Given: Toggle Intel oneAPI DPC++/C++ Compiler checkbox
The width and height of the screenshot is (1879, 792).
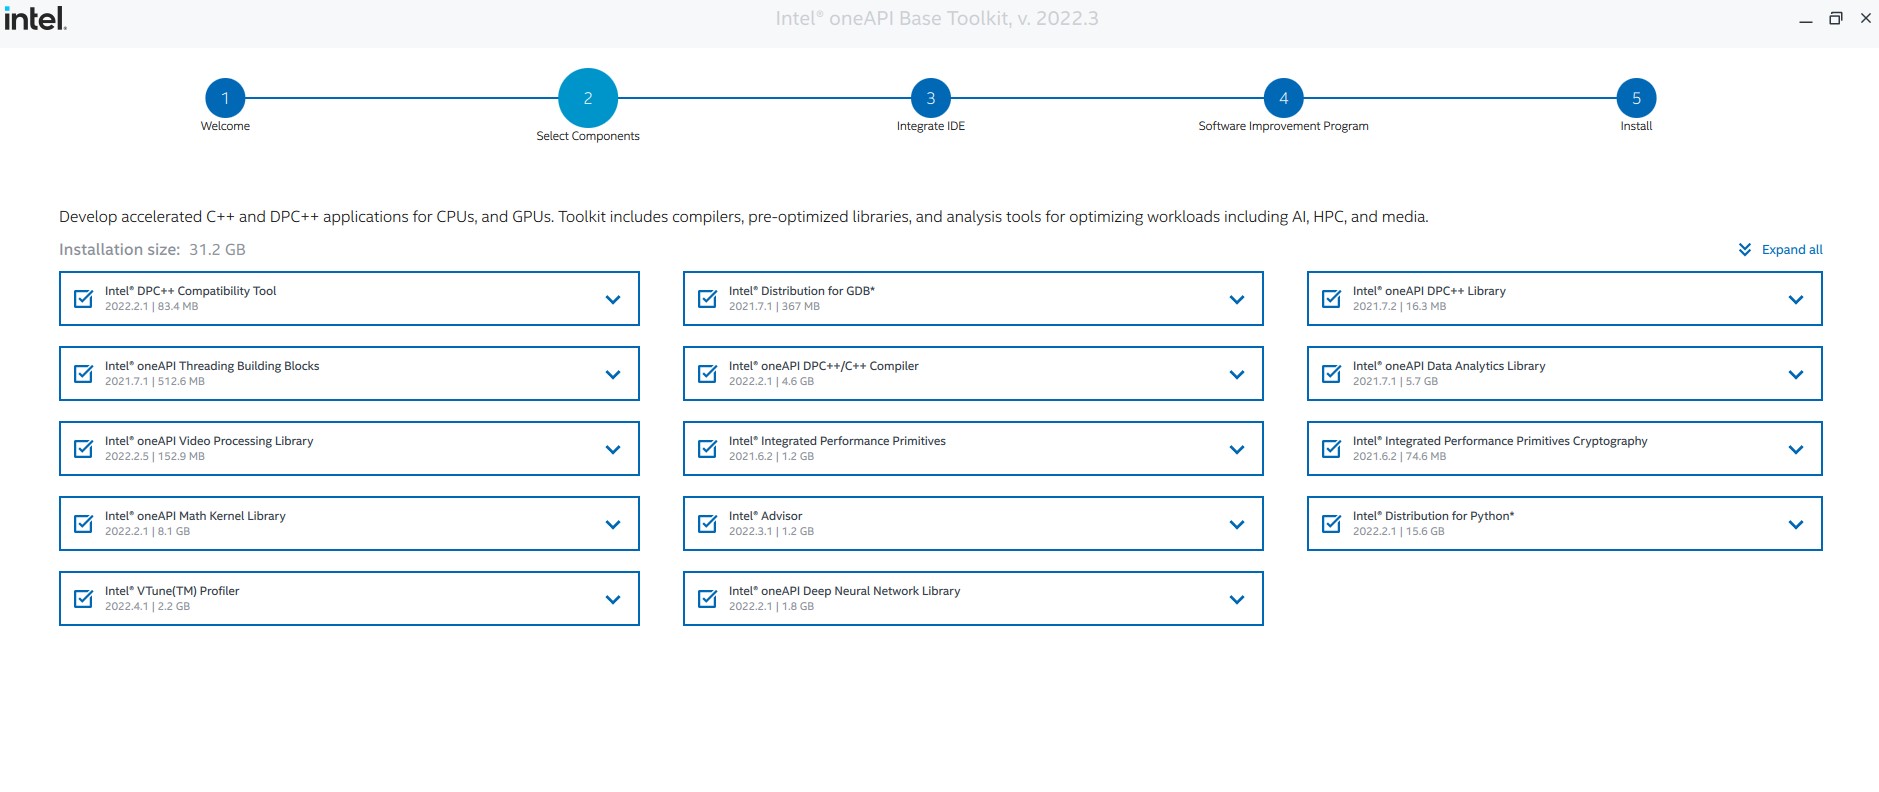Looking at the screenshot, I should (x=708, y=374).
